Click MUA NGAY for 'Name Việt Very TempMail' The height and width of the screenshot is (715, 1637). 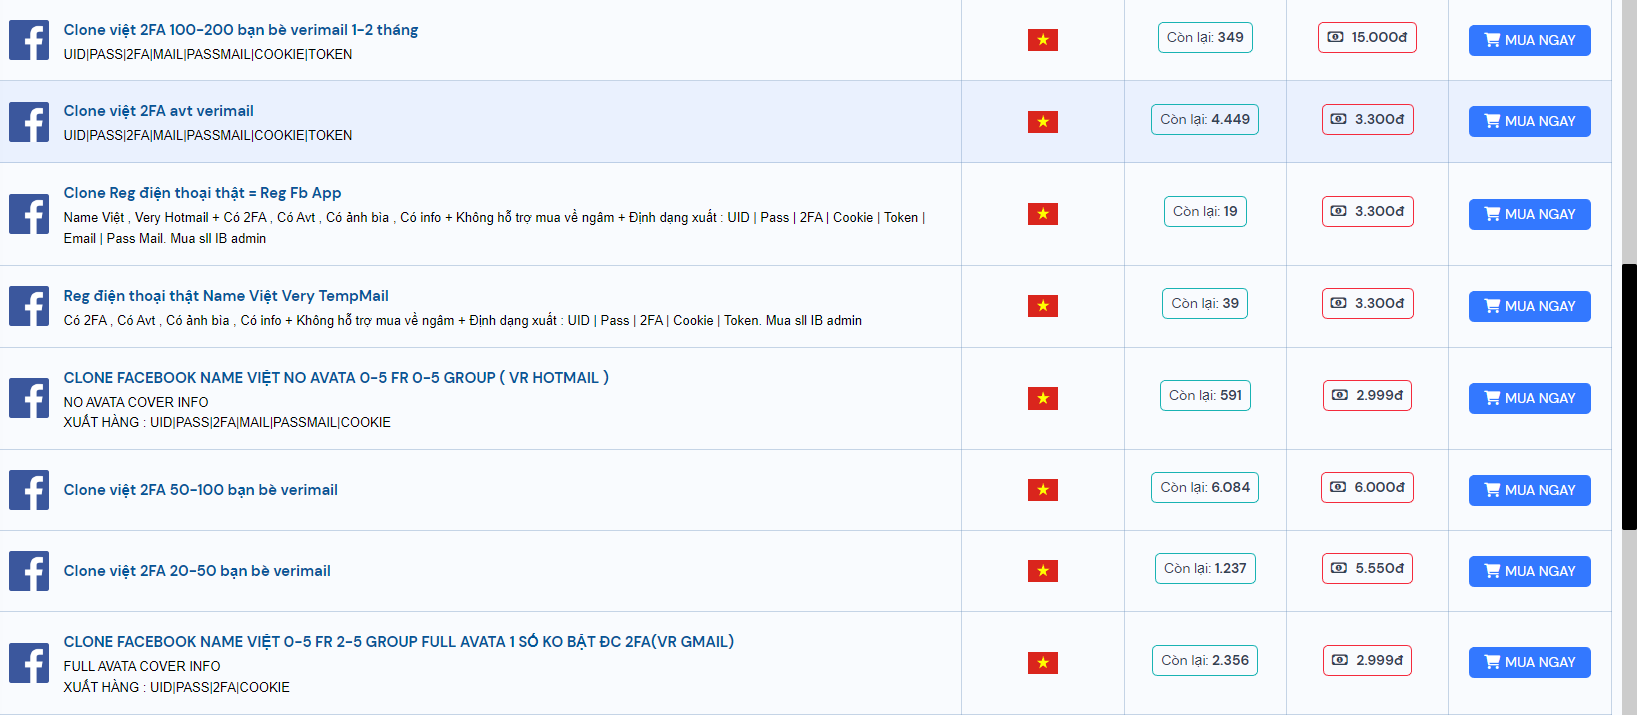(x=1529, y=306)
